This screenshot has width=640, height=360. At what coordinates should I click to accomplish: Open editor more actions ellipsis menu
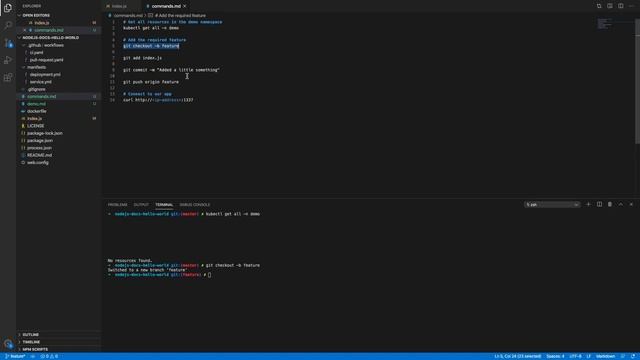click(631, 6)
